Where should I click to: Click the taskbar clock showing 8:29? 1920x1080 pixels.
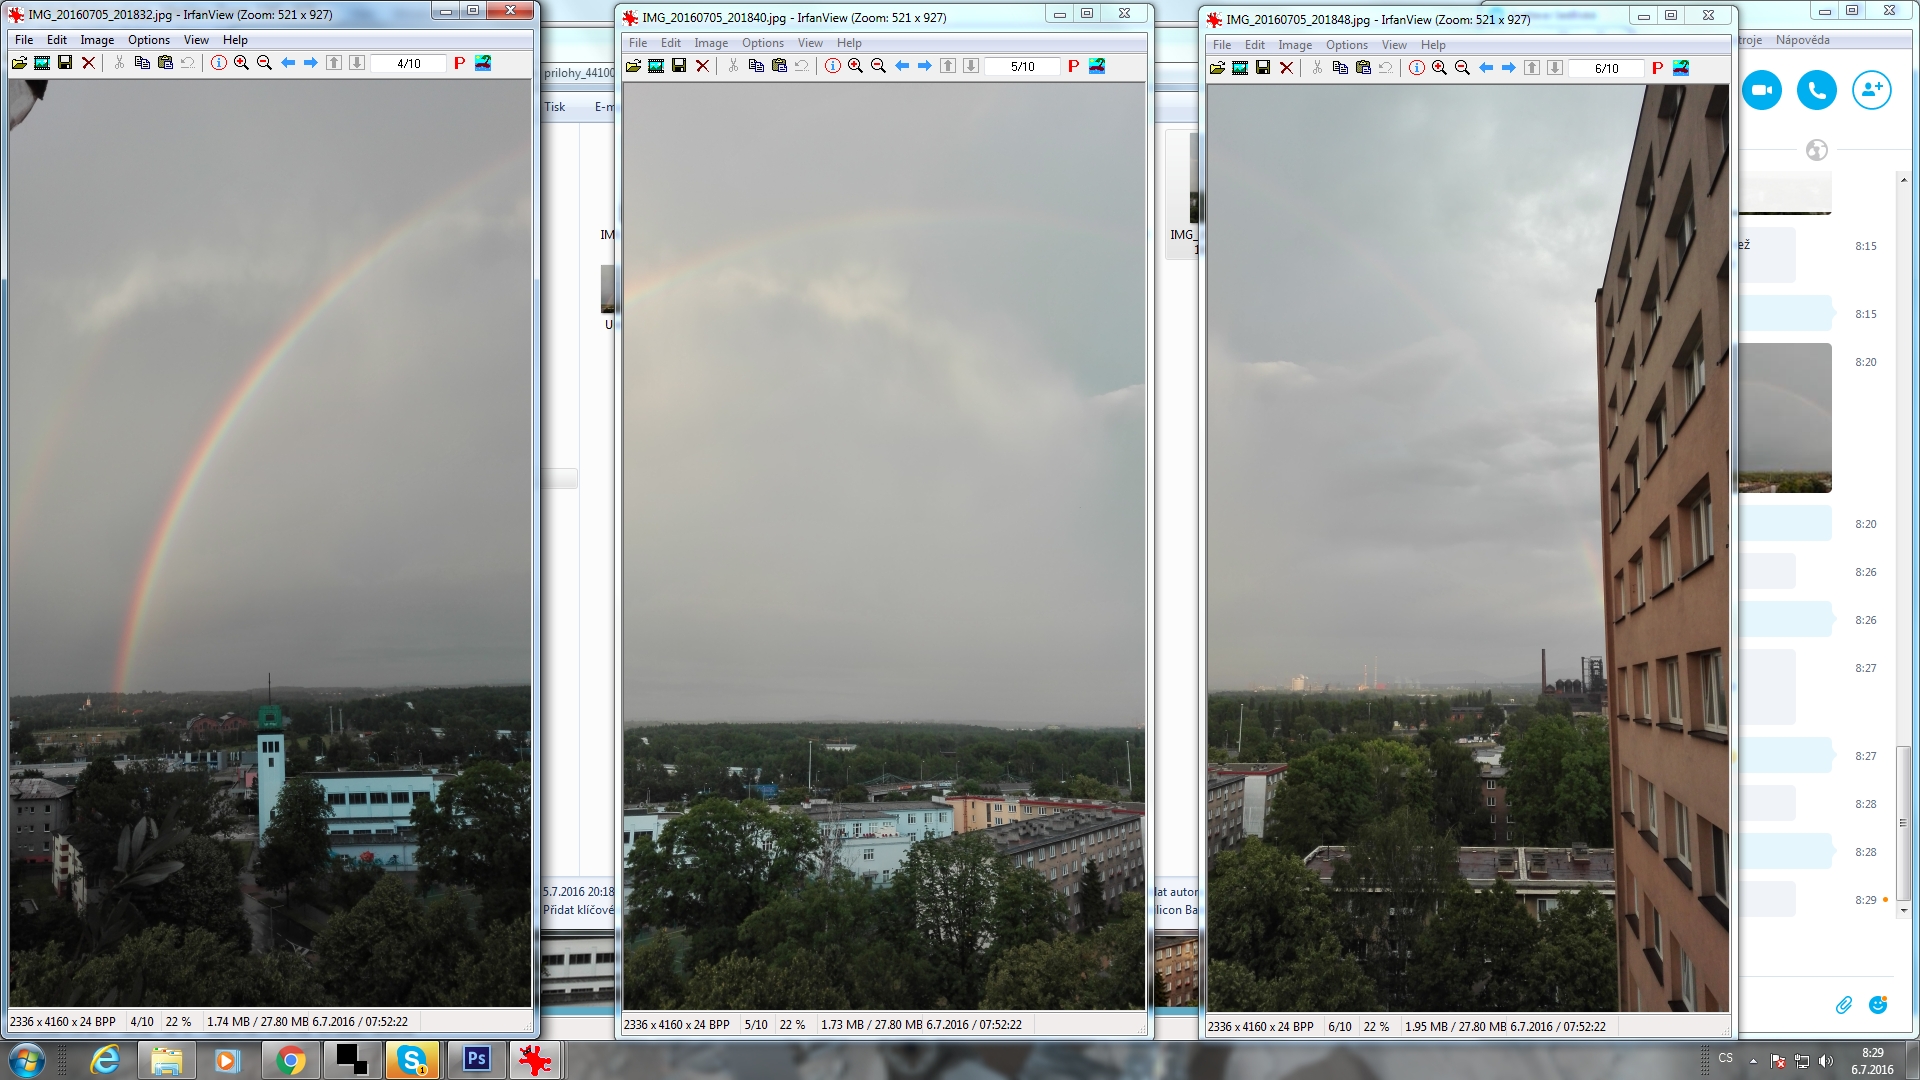click(x=1872, y=1053)
